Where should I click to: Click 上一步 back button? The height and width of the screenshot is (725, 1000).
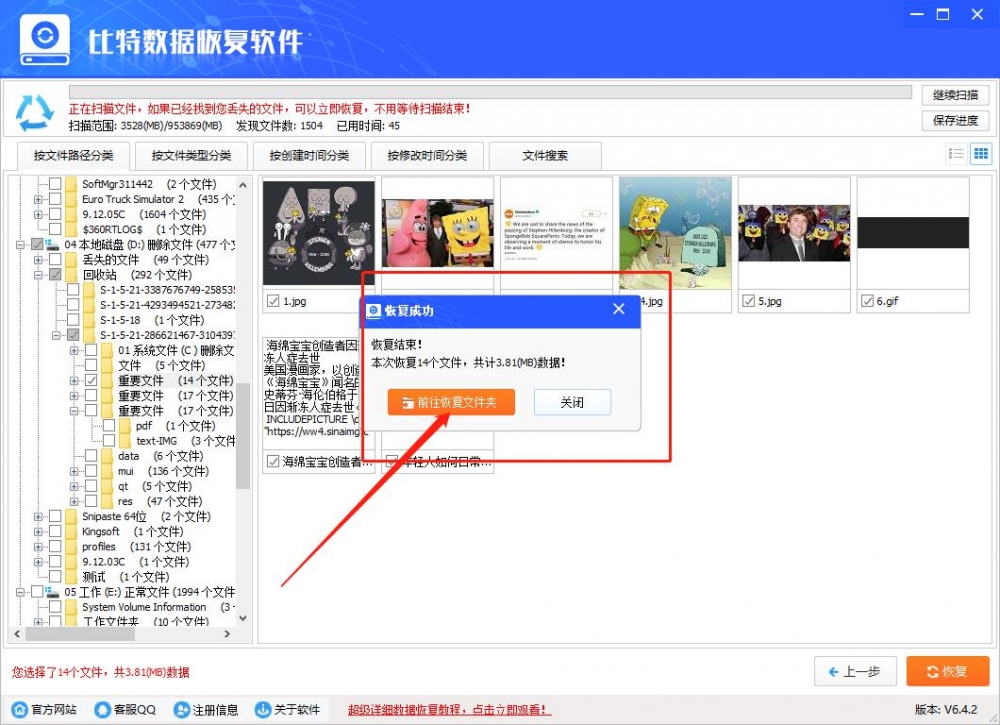tap(855, 671)
